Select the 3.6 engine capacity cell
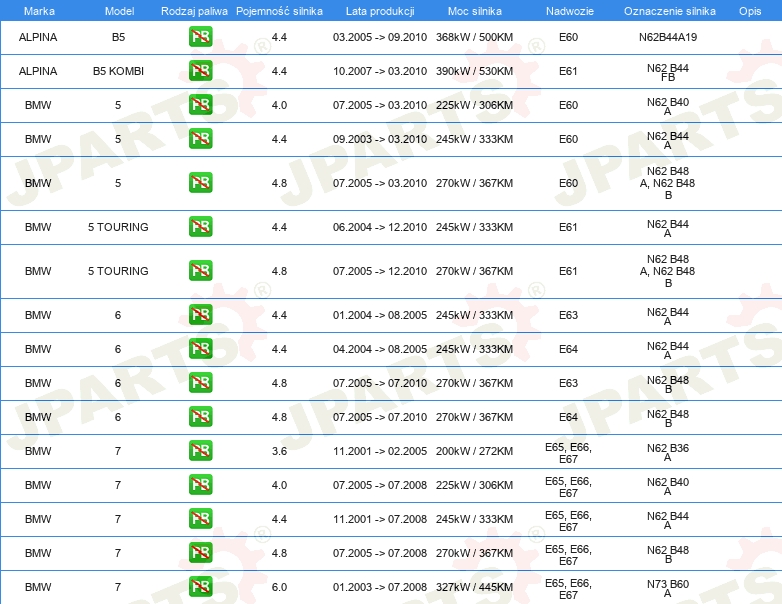Viewport: 782px width, 604px height. [279, 451]
